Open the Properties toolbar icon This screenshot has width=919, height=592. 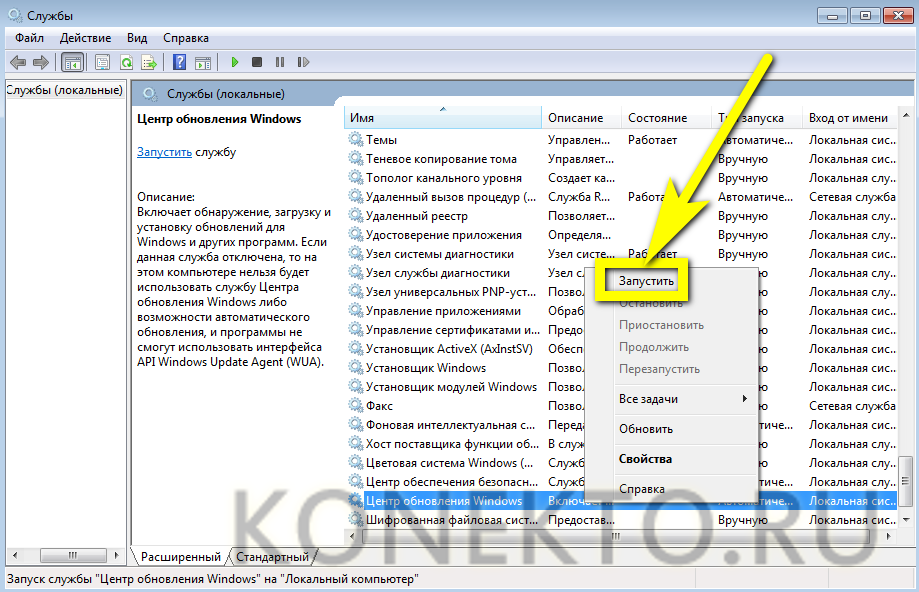(103, 62)
